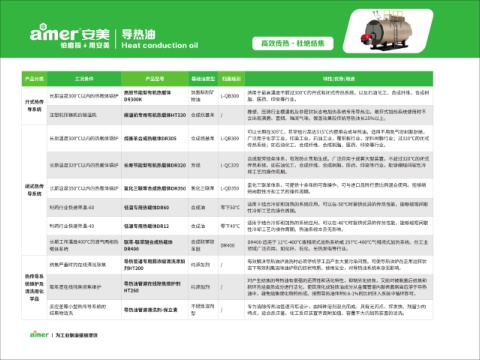Image resolution: width=480 pixels, height=360 pixels.
Task: Select the 产品分类 column header
Action: pos(34,79)
